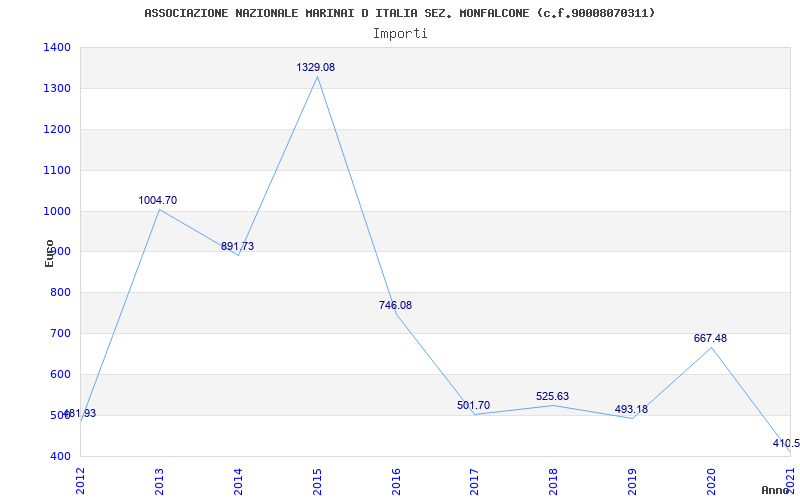Click the 481.93 data label
Viewport: 800px width, 500px height.
(x=80, y=414)
